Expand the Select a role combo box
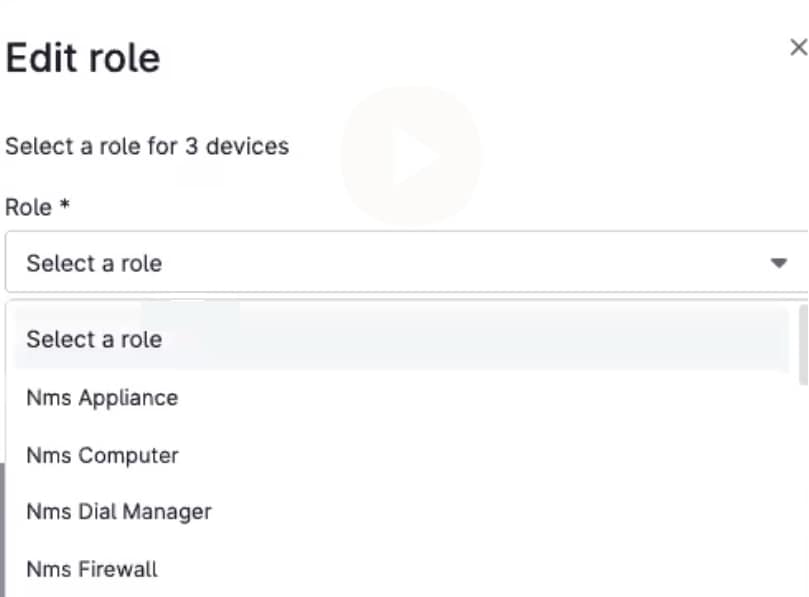Screen dimensions: 809x597 [400, 263]
